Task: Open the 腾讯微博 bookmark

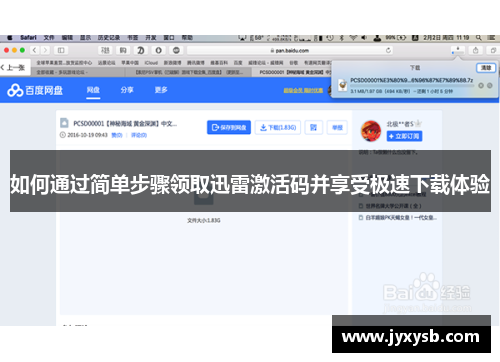Action: (196, 63)
